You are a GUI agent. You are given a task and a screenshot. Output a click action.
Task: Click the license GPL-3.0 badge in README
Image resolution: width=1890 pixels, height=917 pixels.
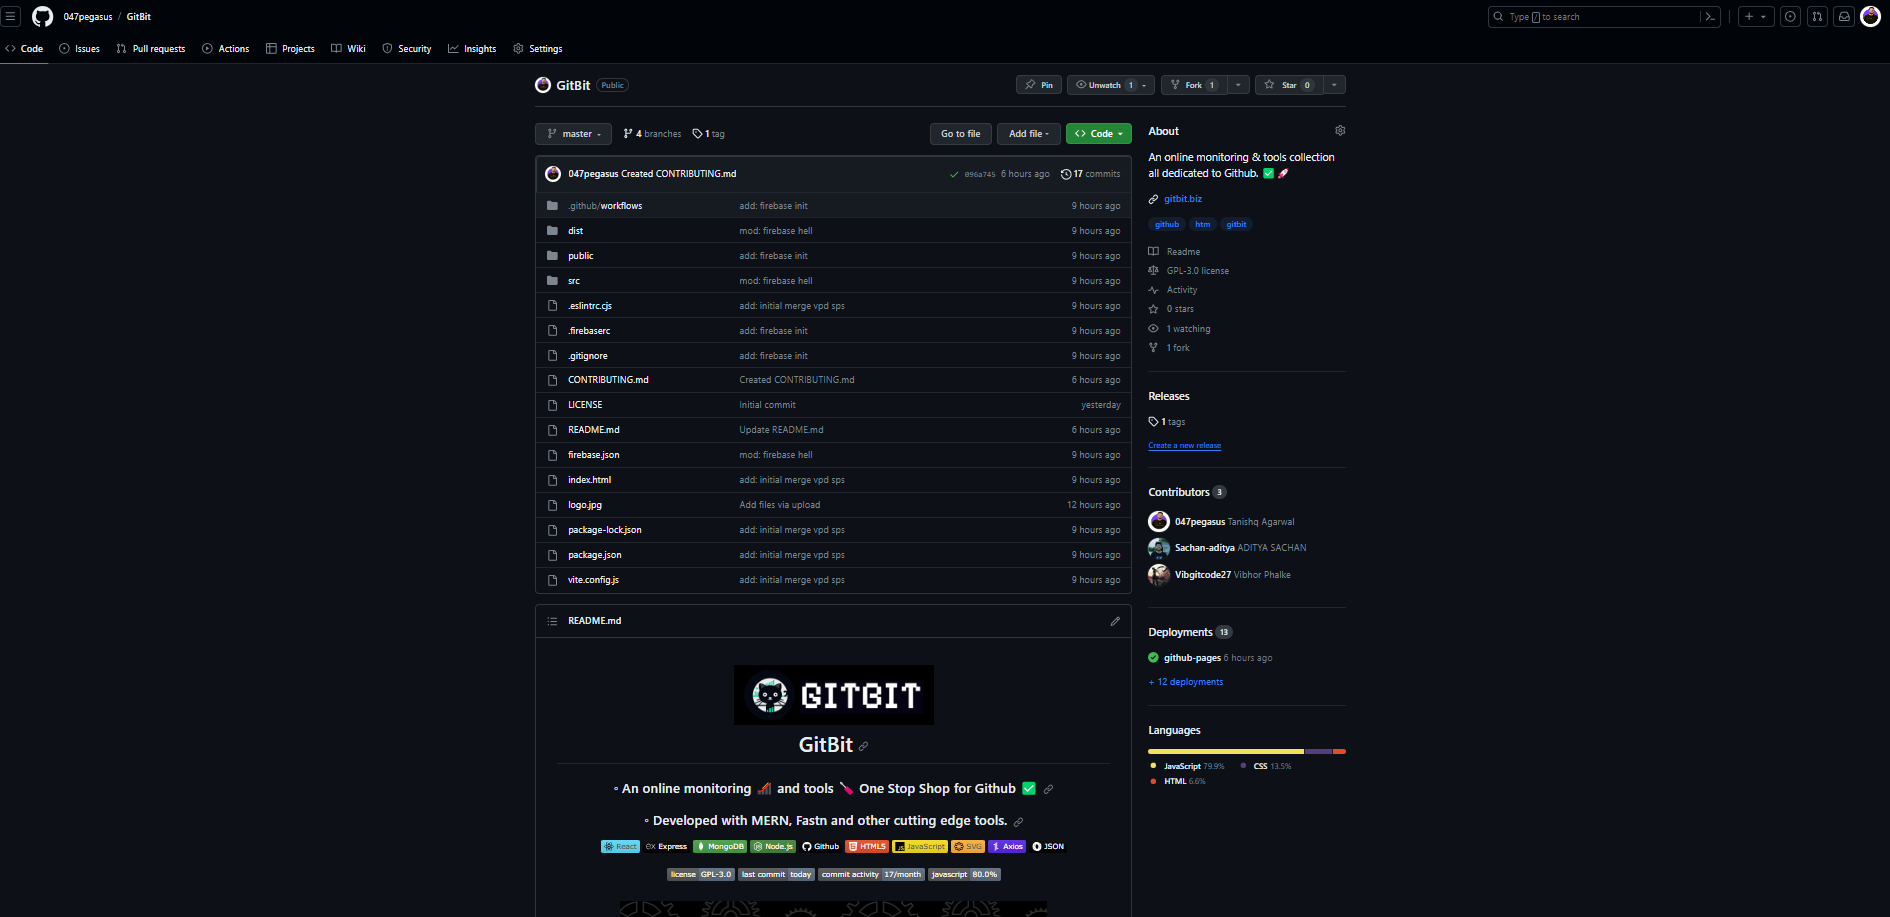(701, 874)
